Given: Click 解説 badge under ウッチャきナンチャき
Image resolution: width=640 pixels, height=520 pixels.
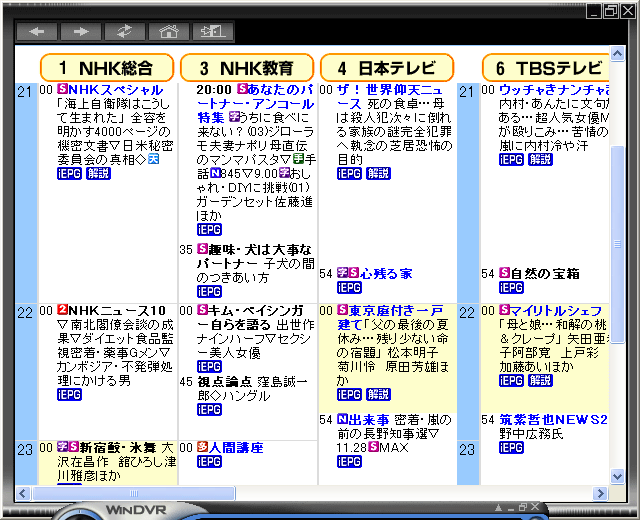Looking at the screenshot, I should click(540, 160).
